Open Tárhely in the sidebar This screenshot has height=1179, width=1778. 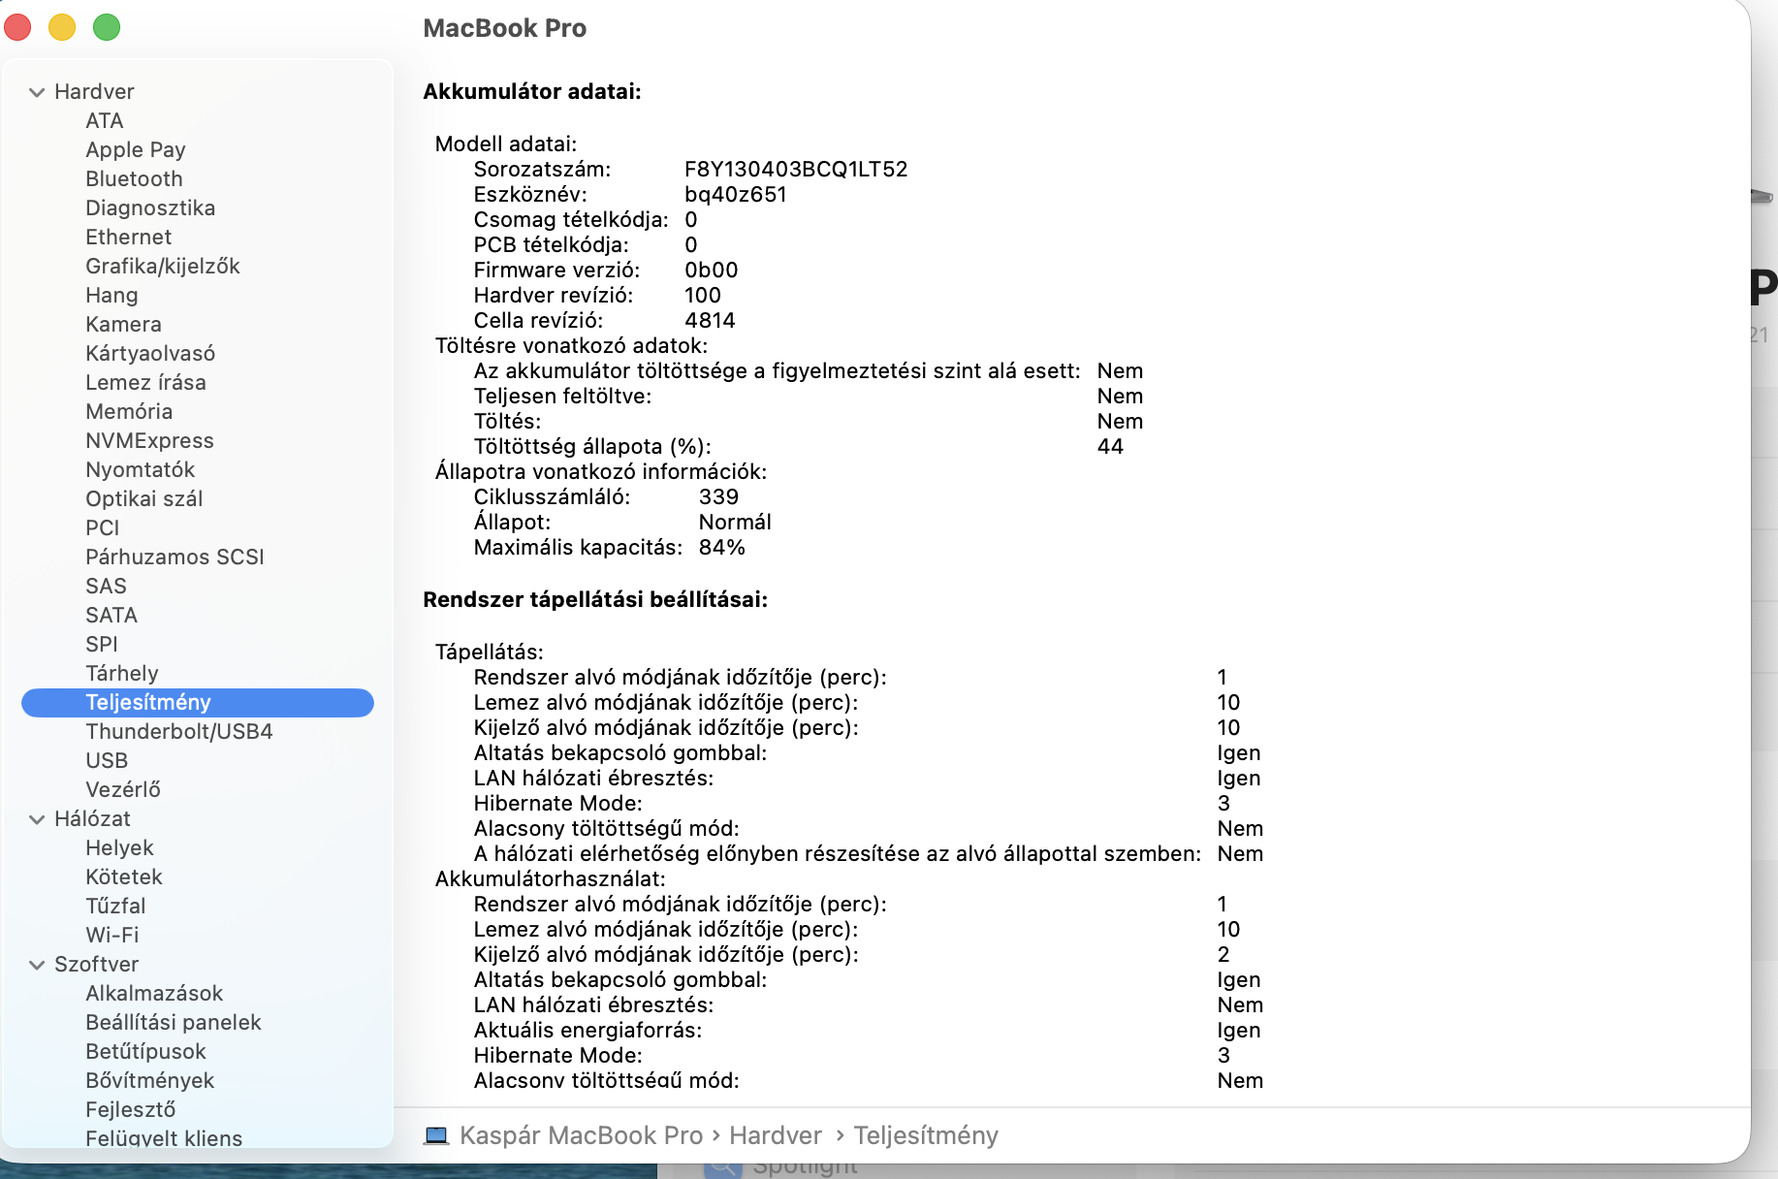(x=121, y=673)
